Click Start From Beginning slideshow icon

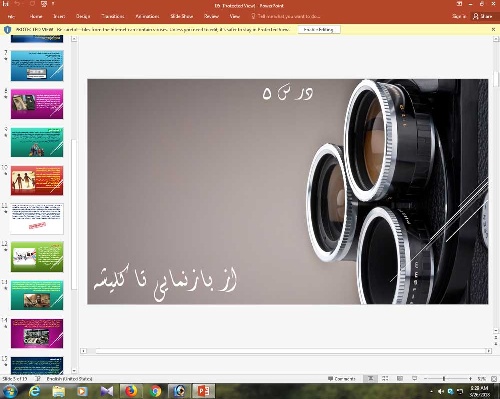(44, 4)
